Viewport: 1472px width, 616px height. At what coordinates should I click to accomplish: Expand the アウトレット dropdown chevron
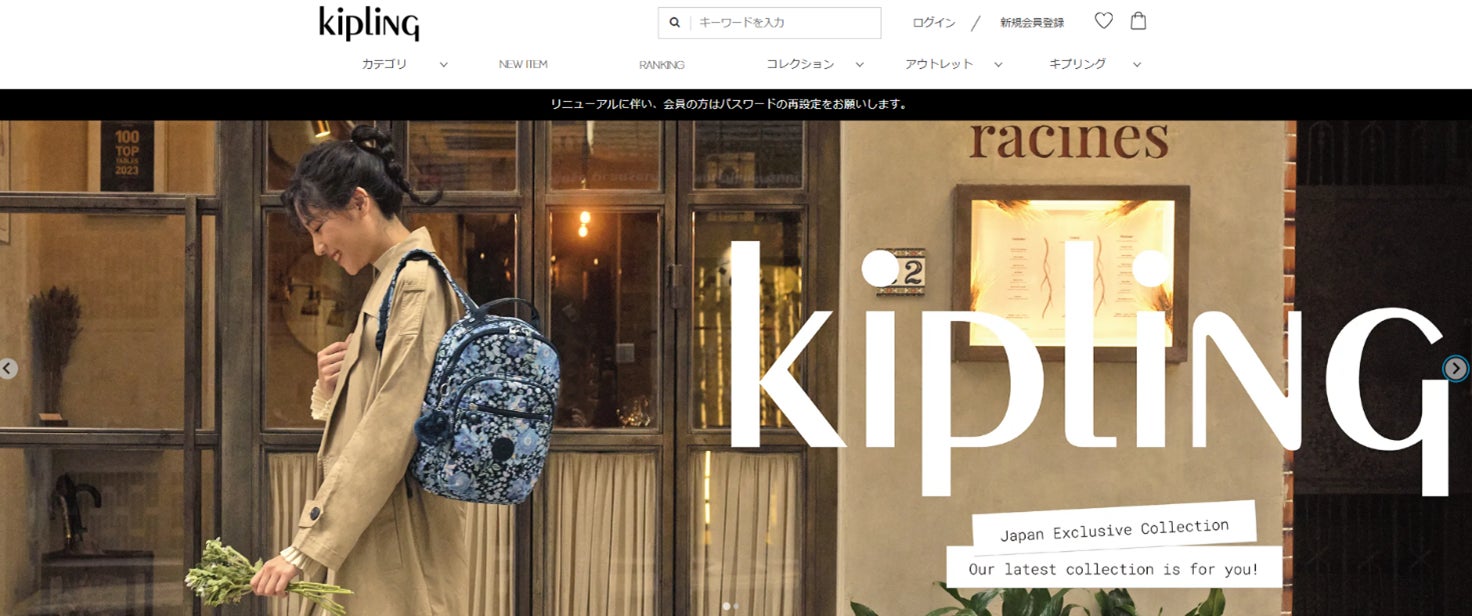pos(998,64)
